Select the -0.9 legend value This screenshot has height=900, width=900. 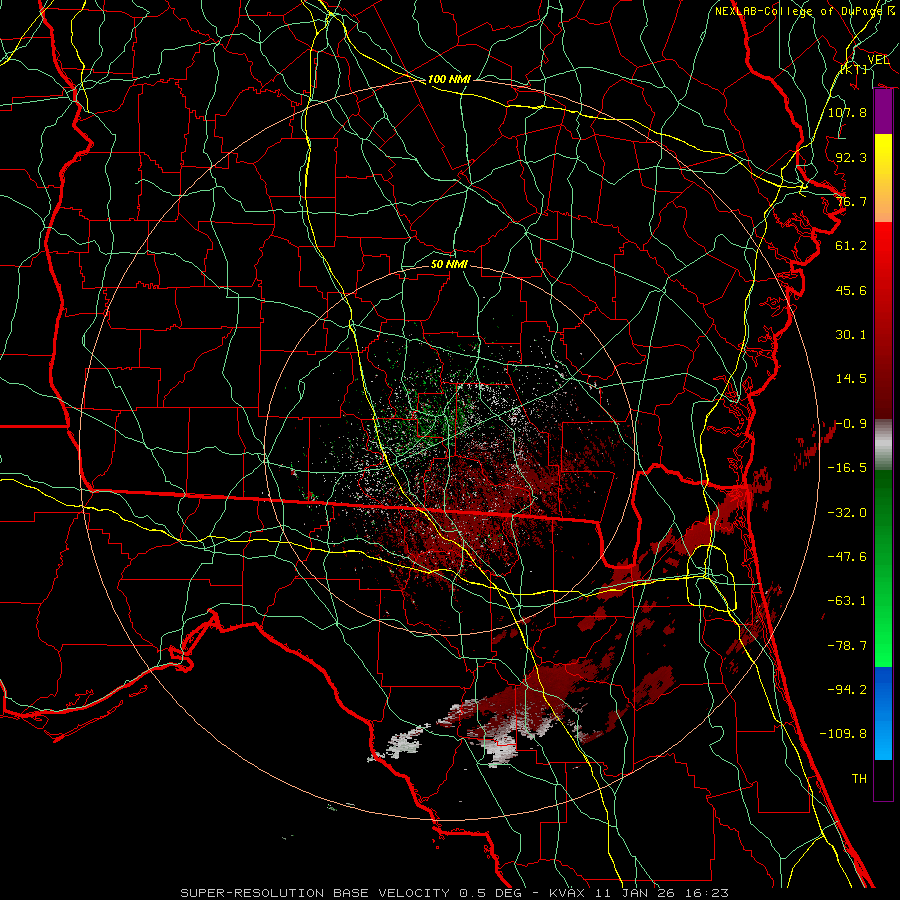pyautogui.click(x=851, y=424)
